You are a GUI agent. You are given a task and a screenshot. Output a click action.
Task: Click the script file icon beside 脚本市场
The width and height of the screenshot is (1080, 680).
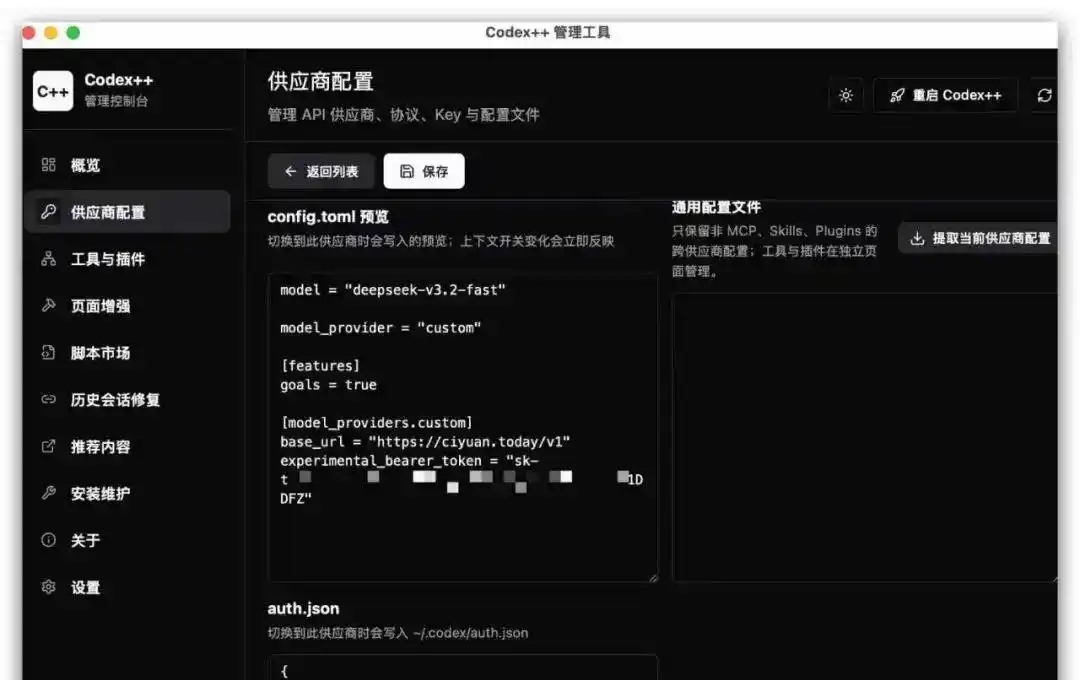tap(48, 352)
